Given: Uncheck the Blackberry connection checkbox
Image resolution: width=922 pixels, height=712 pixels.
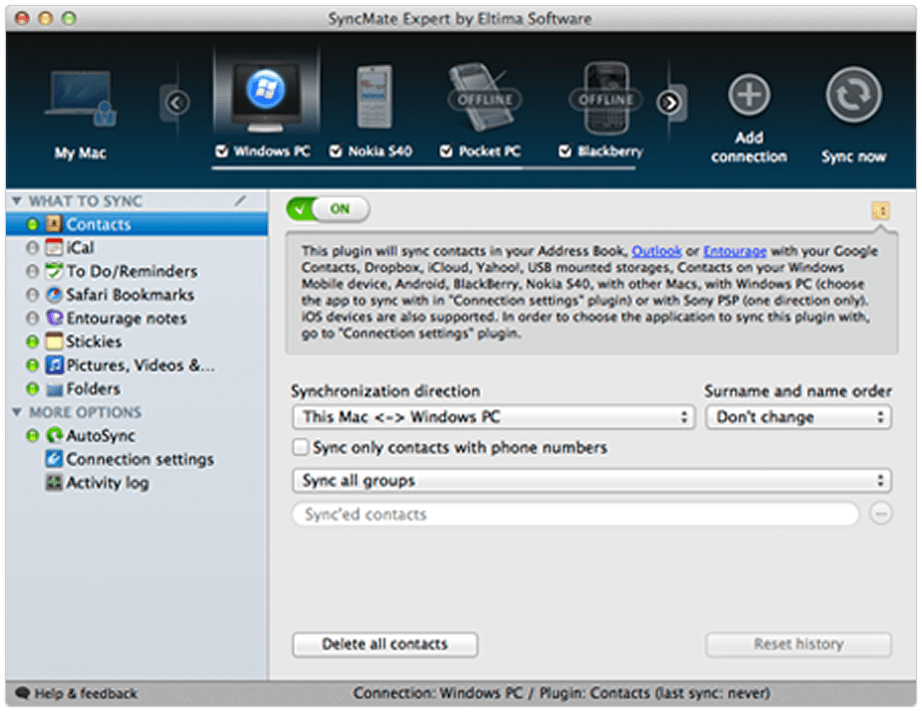Looking at the screenshot, I should point(564,152).
